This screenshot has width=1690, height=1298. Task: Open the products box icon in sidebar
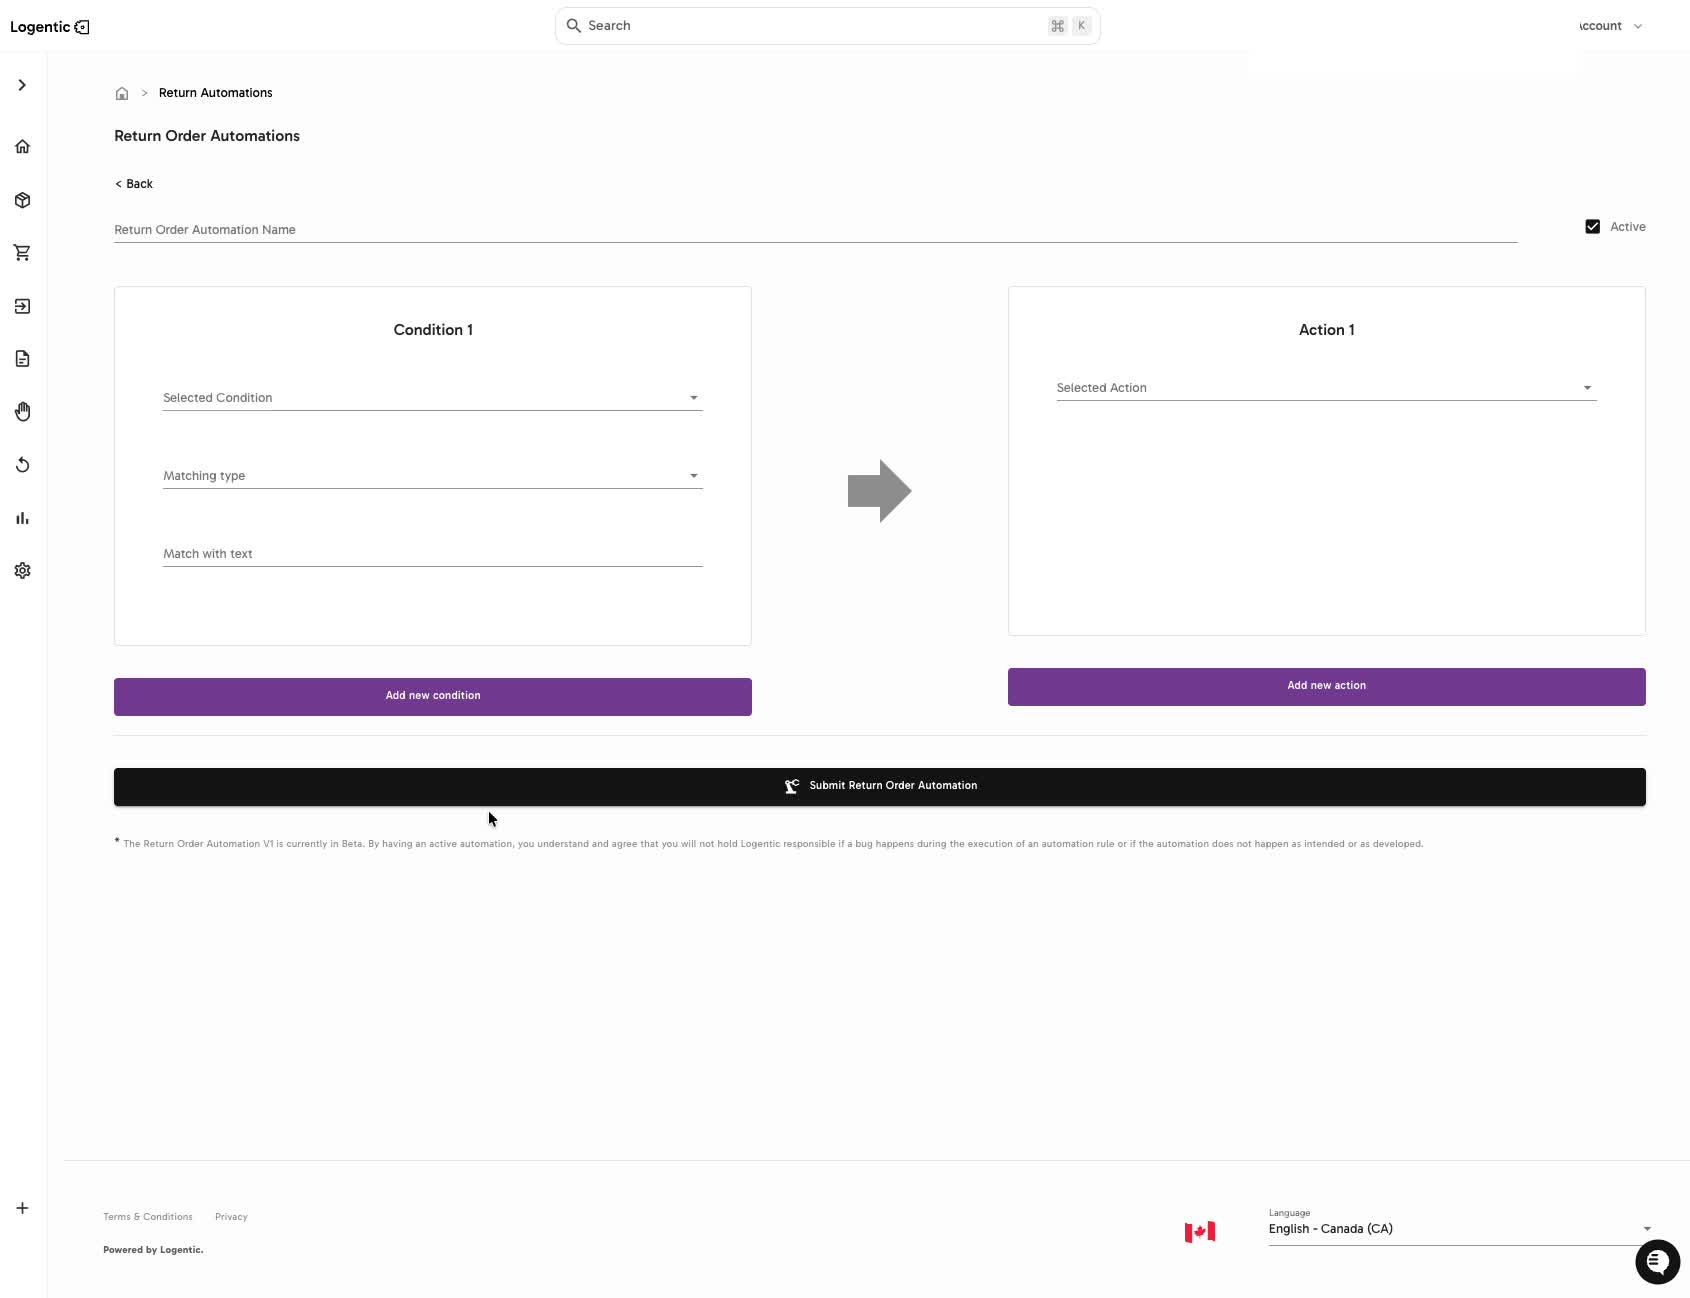click(22, 200)
